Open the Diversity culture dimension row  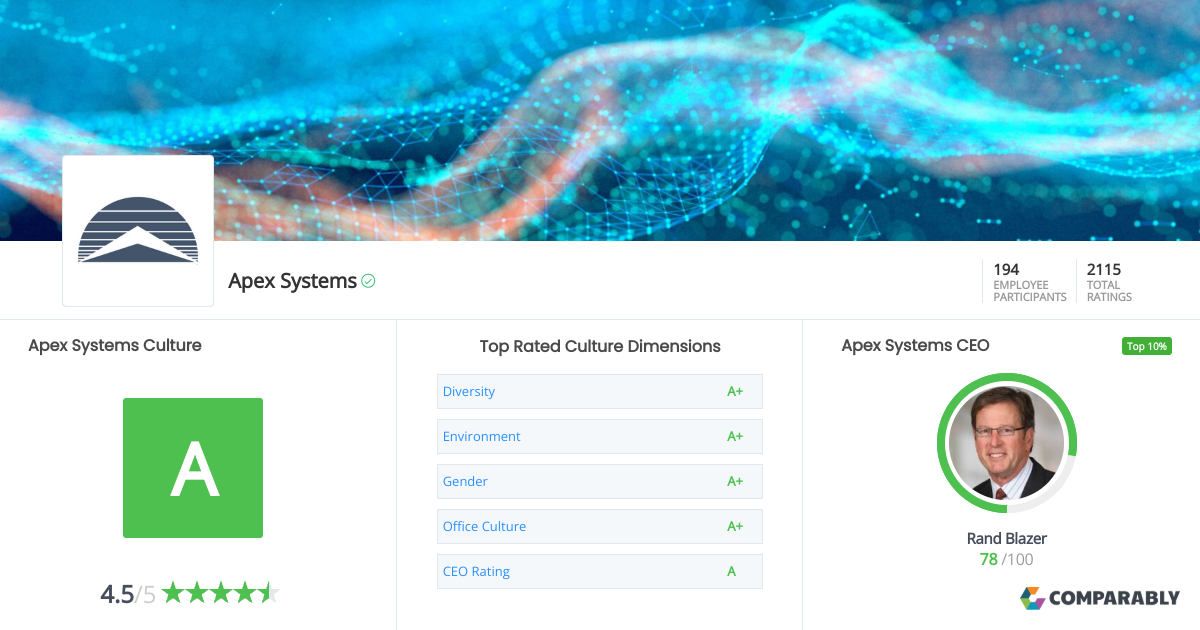pyautogui.click(x=600, y=391)
